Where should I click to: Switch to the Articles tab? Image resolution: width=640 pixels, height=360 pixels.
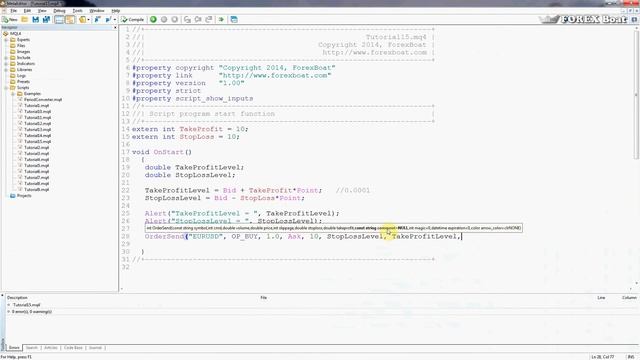coord(51,348)
